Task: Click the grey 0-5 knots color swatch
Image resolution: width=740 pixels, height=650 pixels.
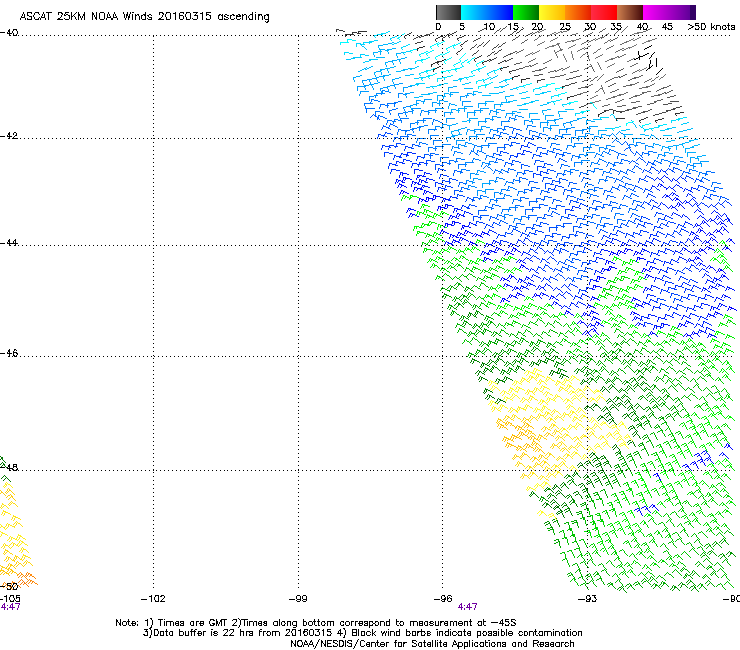Action: (x=448, y=12)
